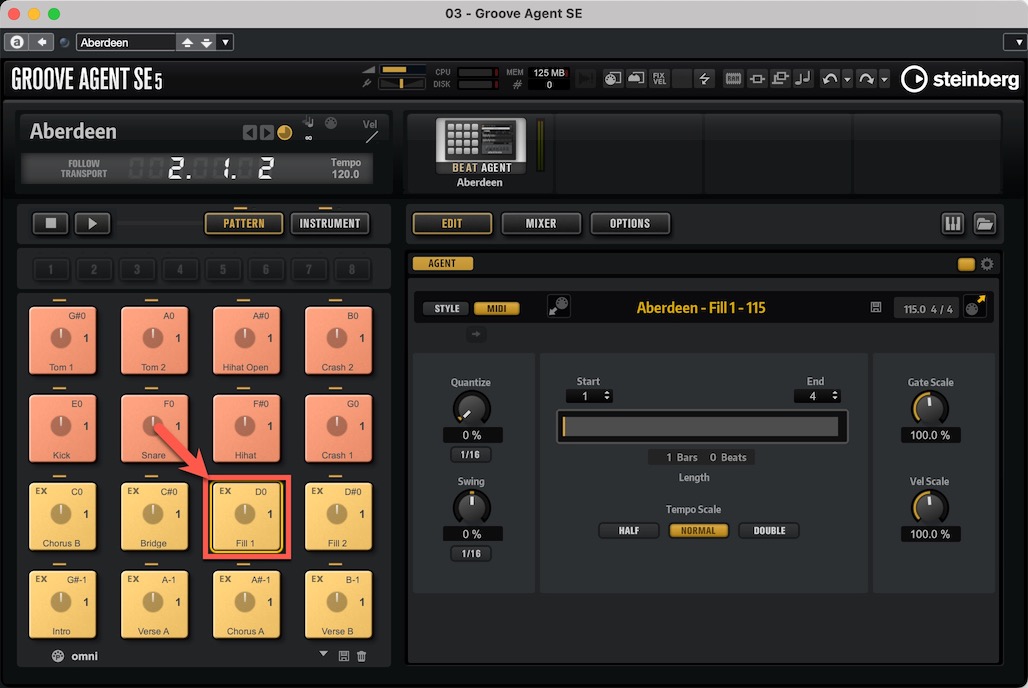Open the undo history dropdown arrow

click(847, 80)
